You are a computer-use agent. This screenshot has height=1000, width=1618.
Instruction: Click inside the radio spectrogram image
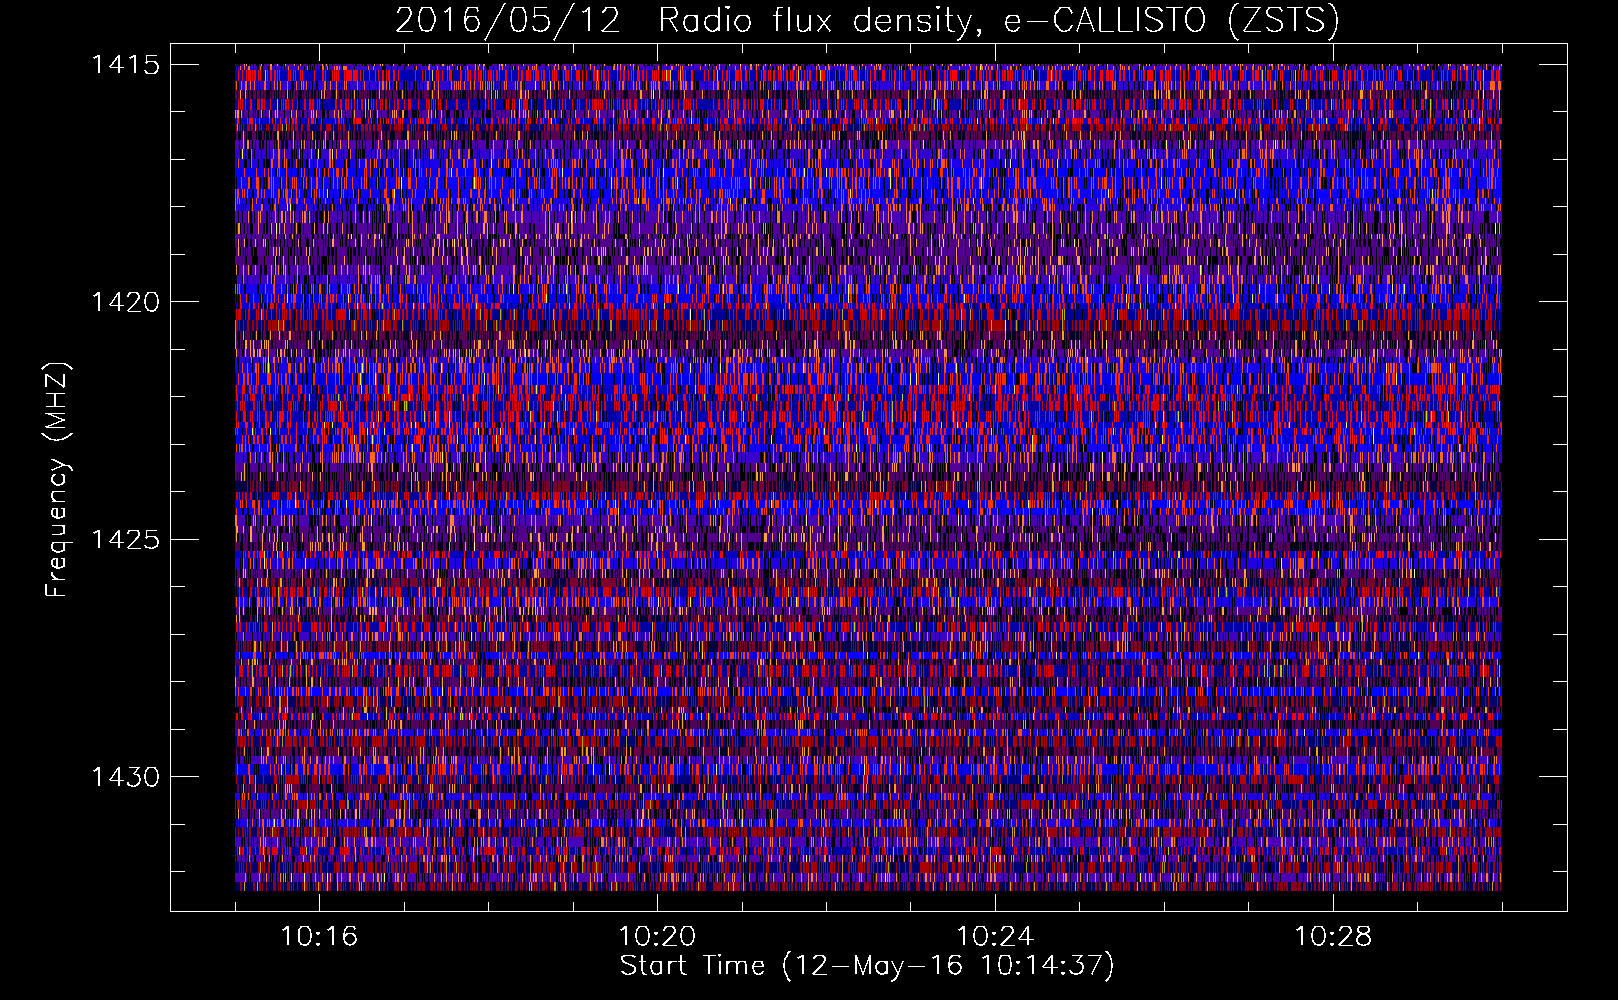tap(868, 477)
